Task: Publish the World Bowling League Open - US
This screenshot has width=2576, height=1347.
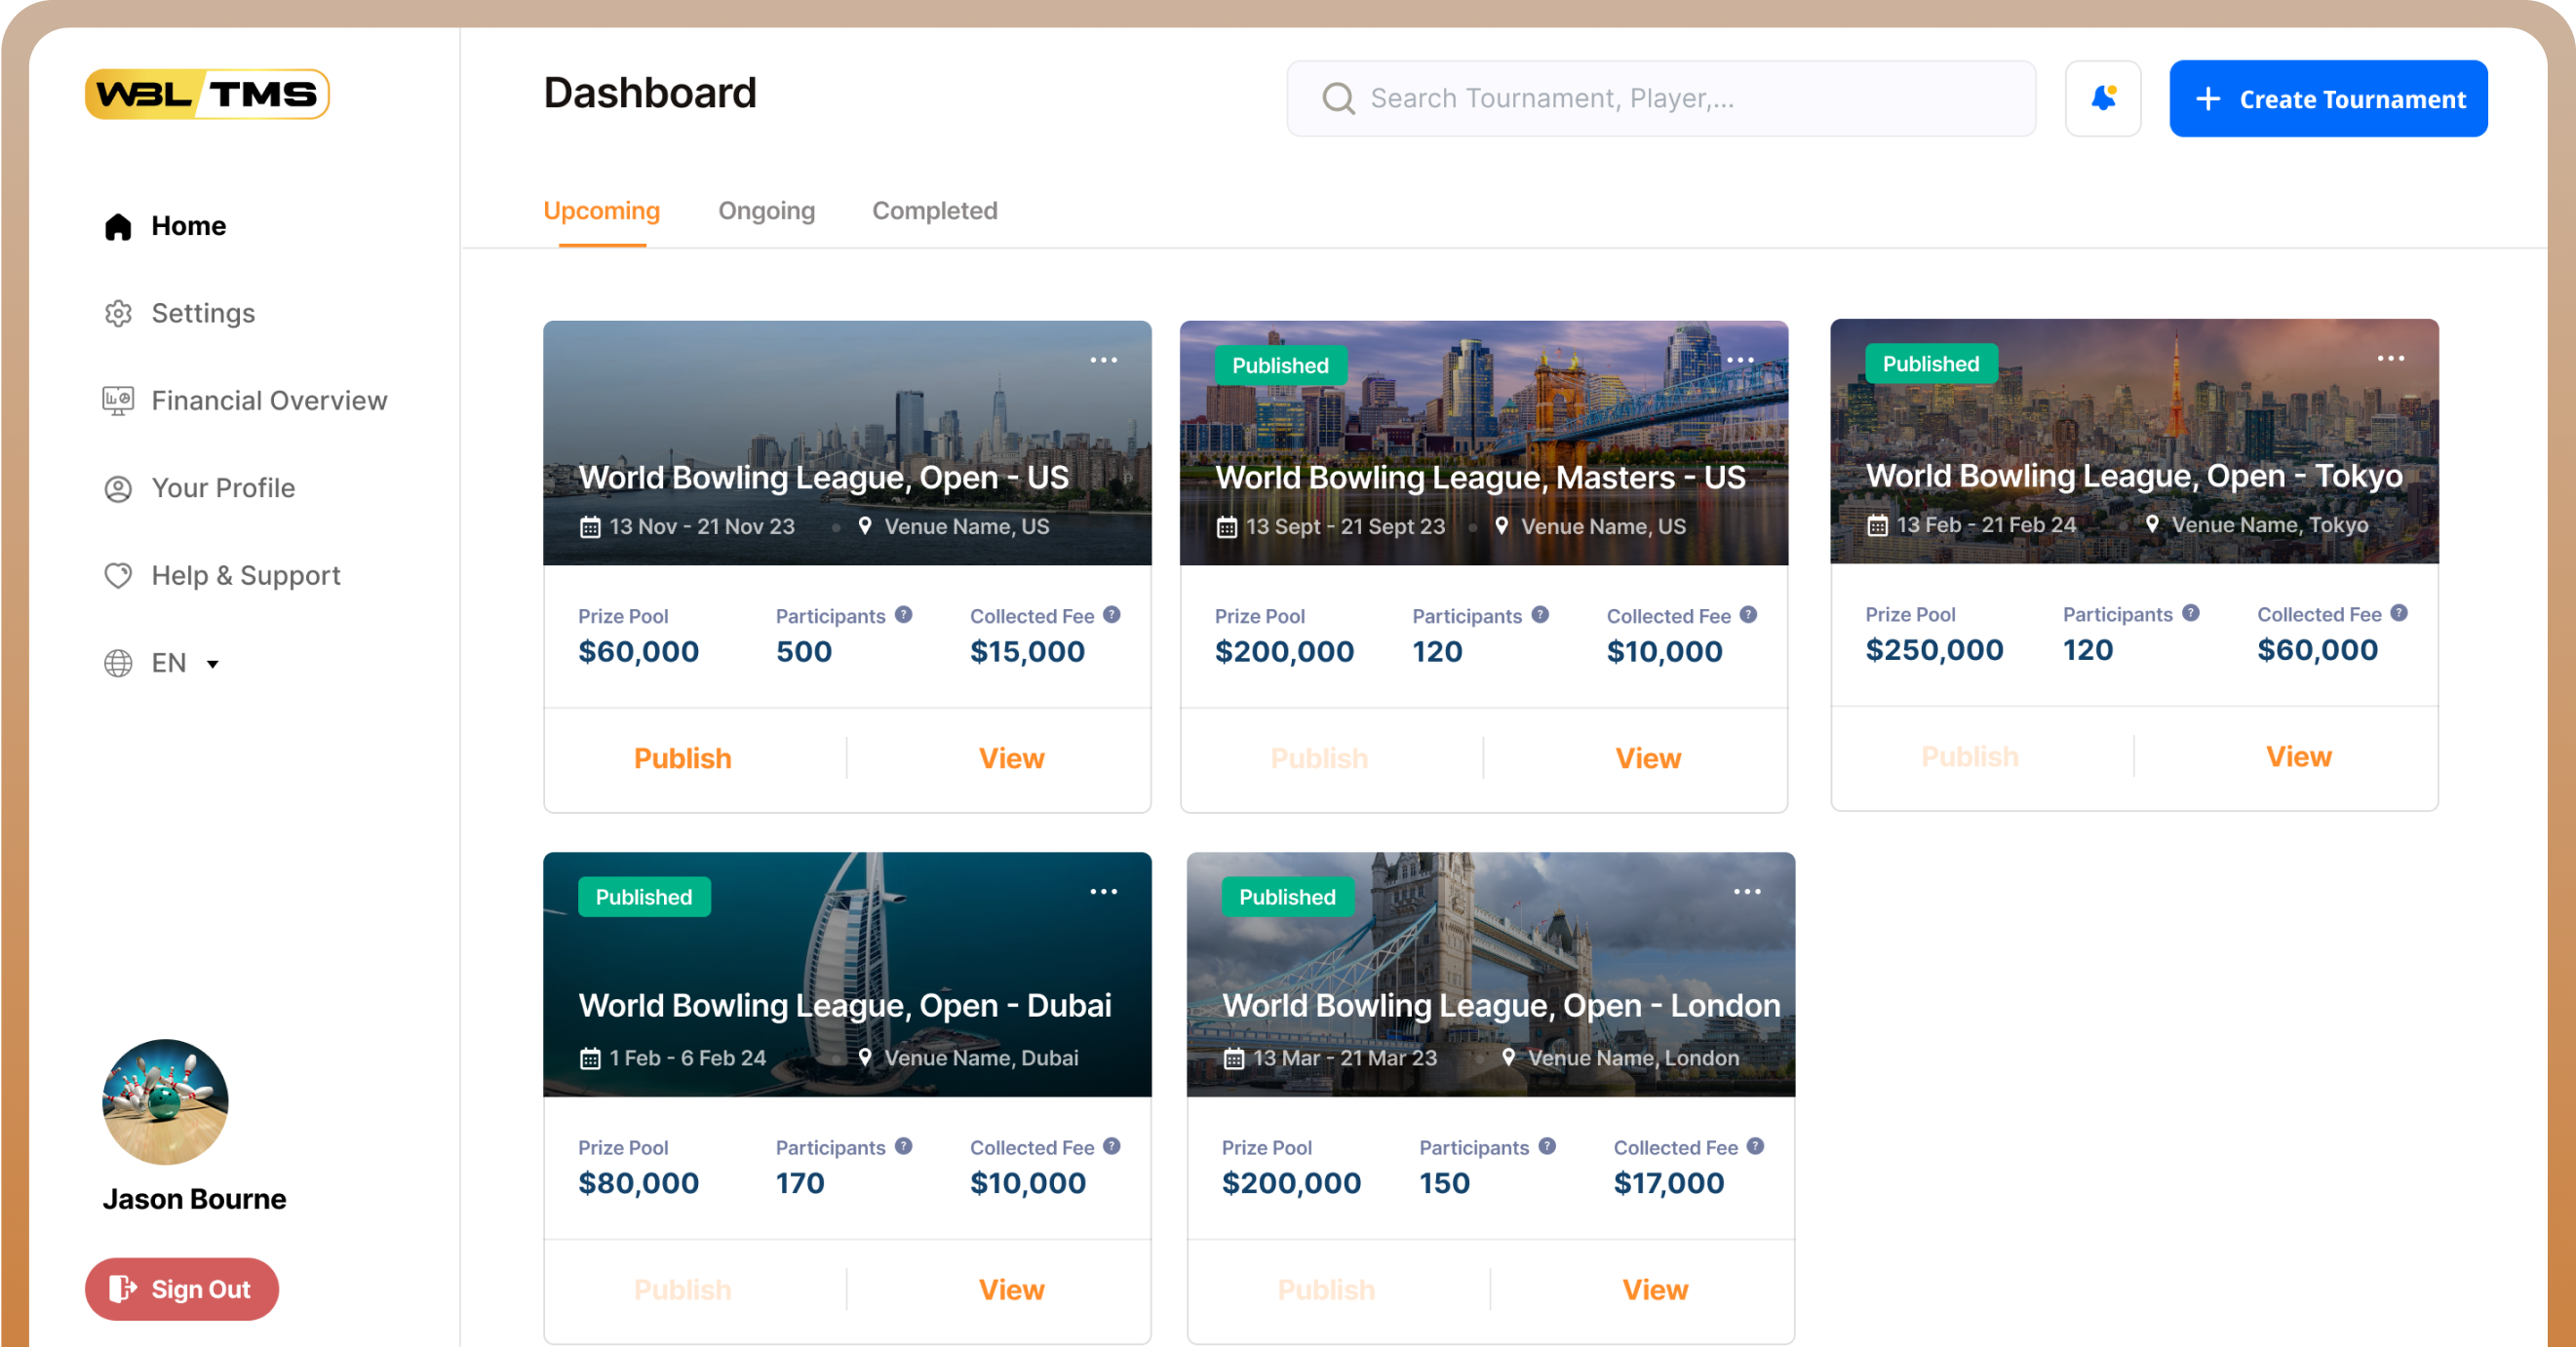Action: [682, 758]
